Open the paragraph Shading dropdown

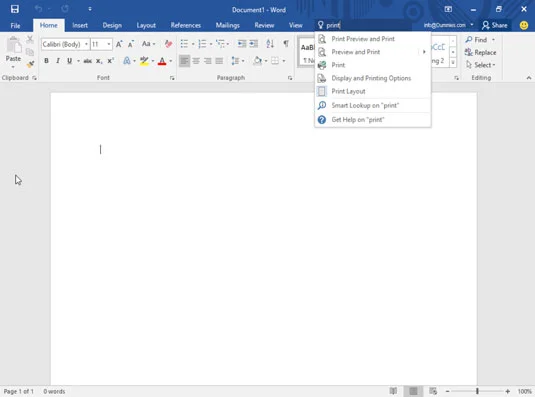(266, 61)
